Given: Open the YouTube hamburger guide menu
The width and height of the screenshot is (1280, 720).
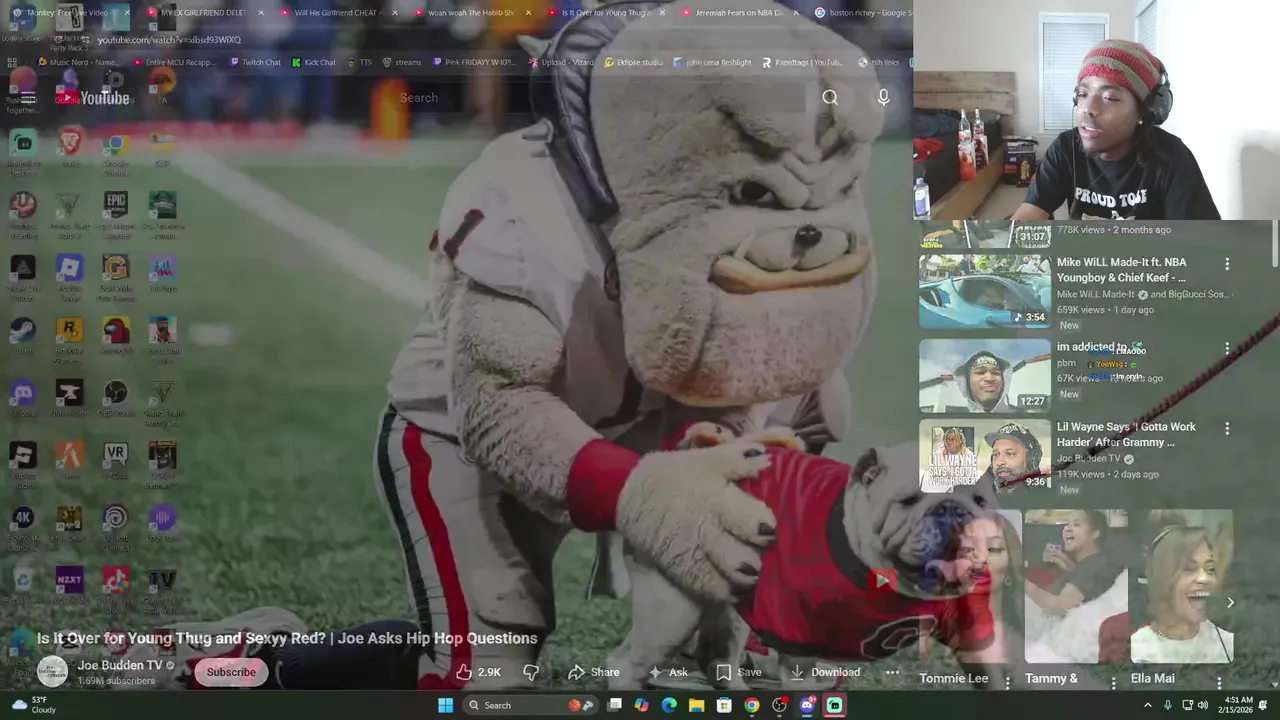Looking at the screenshot, I should [28, 98].
